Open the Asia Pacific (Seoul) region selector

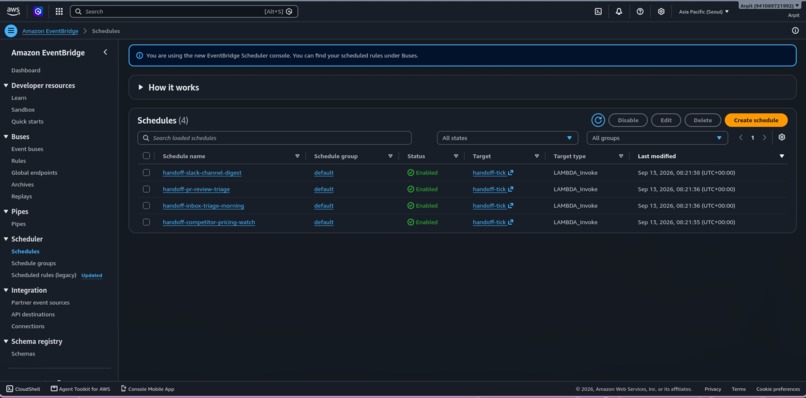(704, 11)
